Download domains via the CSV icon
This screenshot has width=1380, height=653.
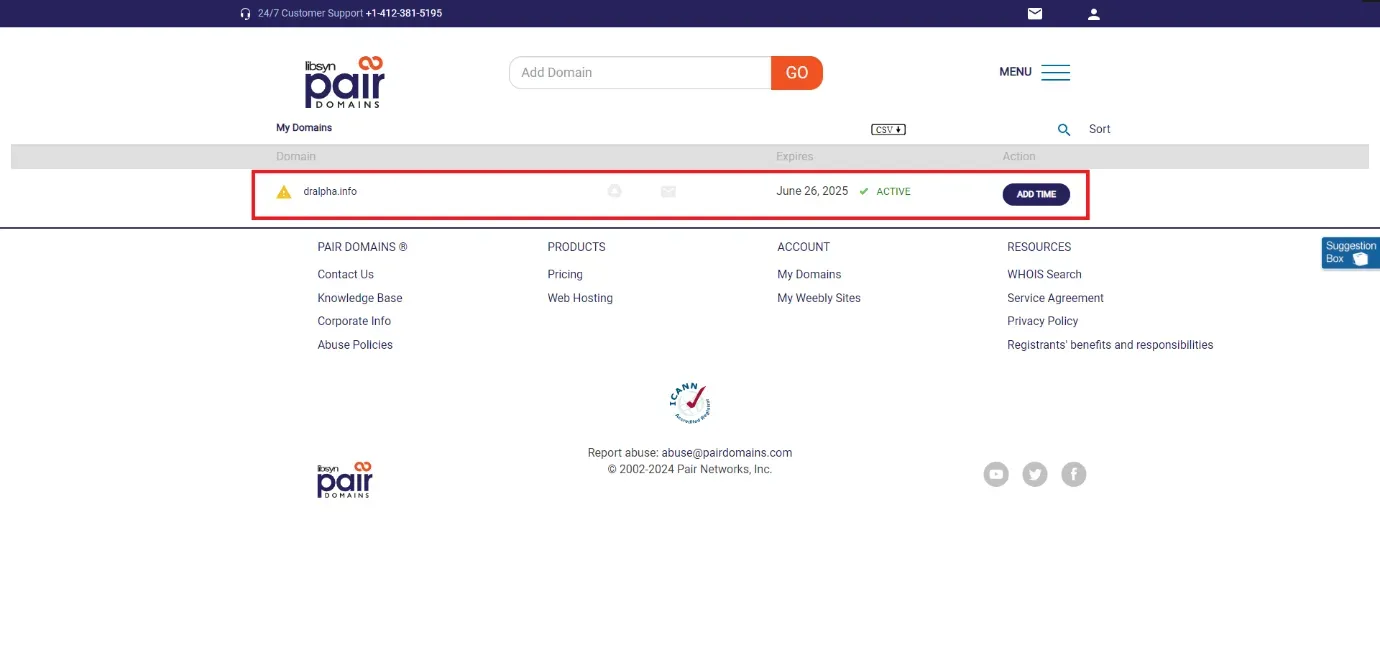point(888,130)
